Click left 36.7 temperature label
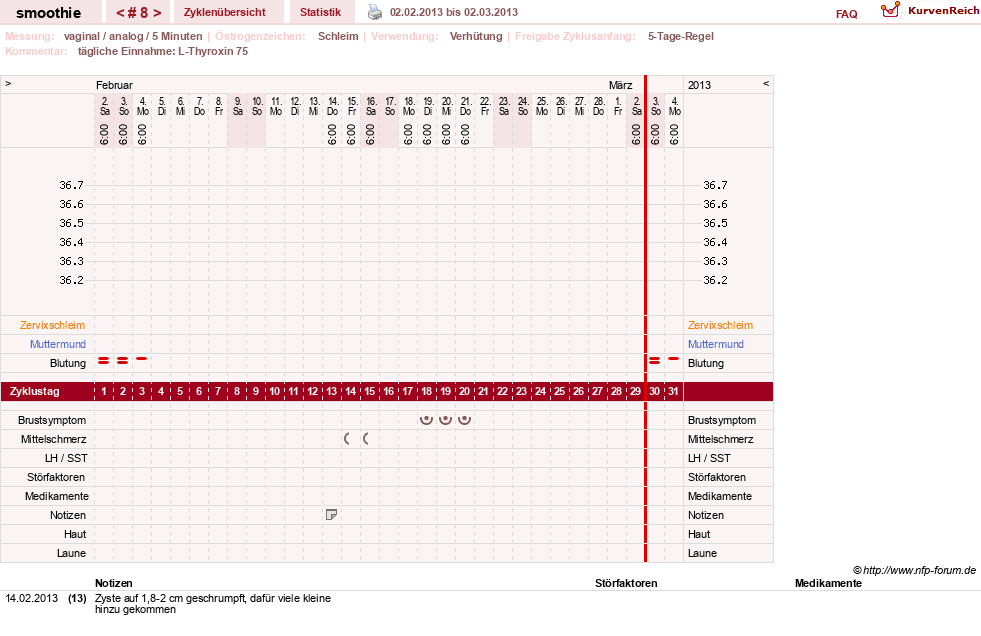Viewport: 981px width, 636px height. (x=71, y=185)
